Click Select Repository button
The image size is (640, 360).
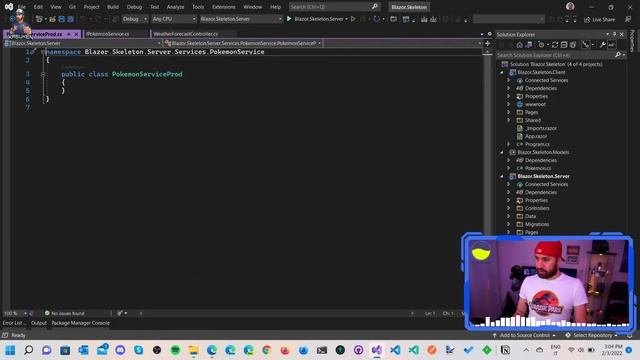click(591, 335)
